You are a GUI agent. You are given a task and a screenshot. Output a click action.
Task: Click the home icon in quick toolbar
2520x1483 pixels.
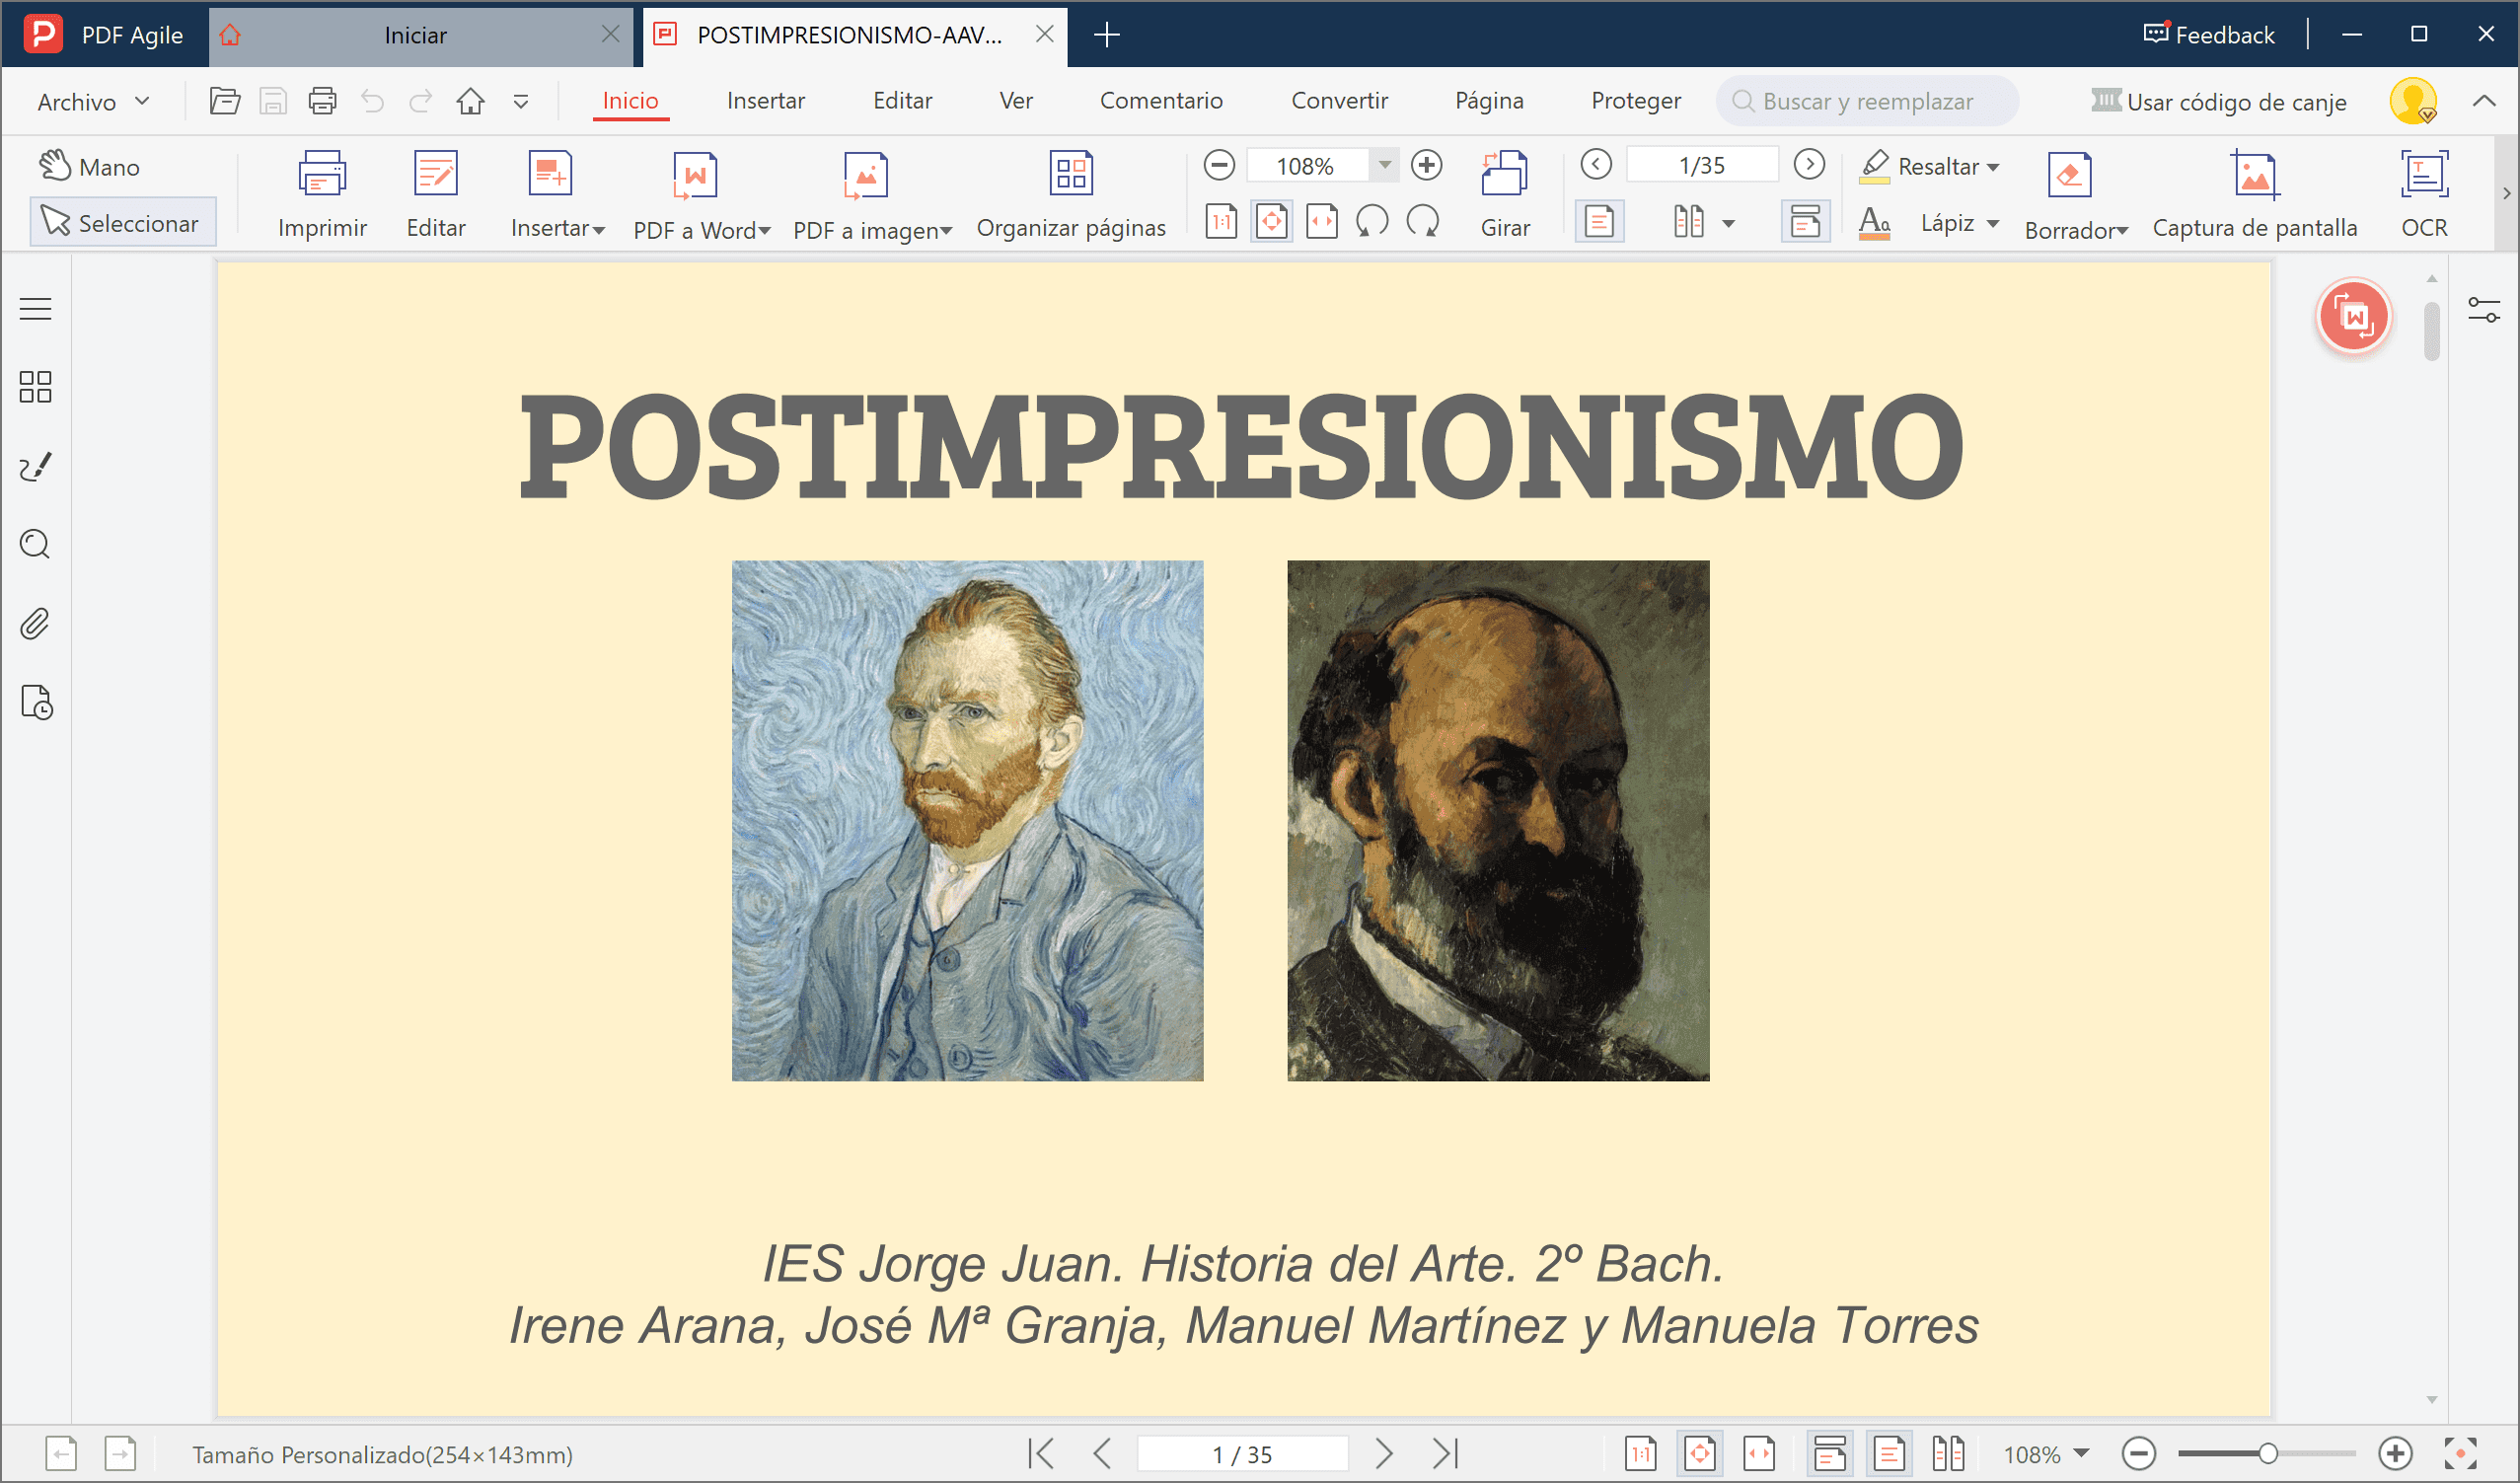470,101
